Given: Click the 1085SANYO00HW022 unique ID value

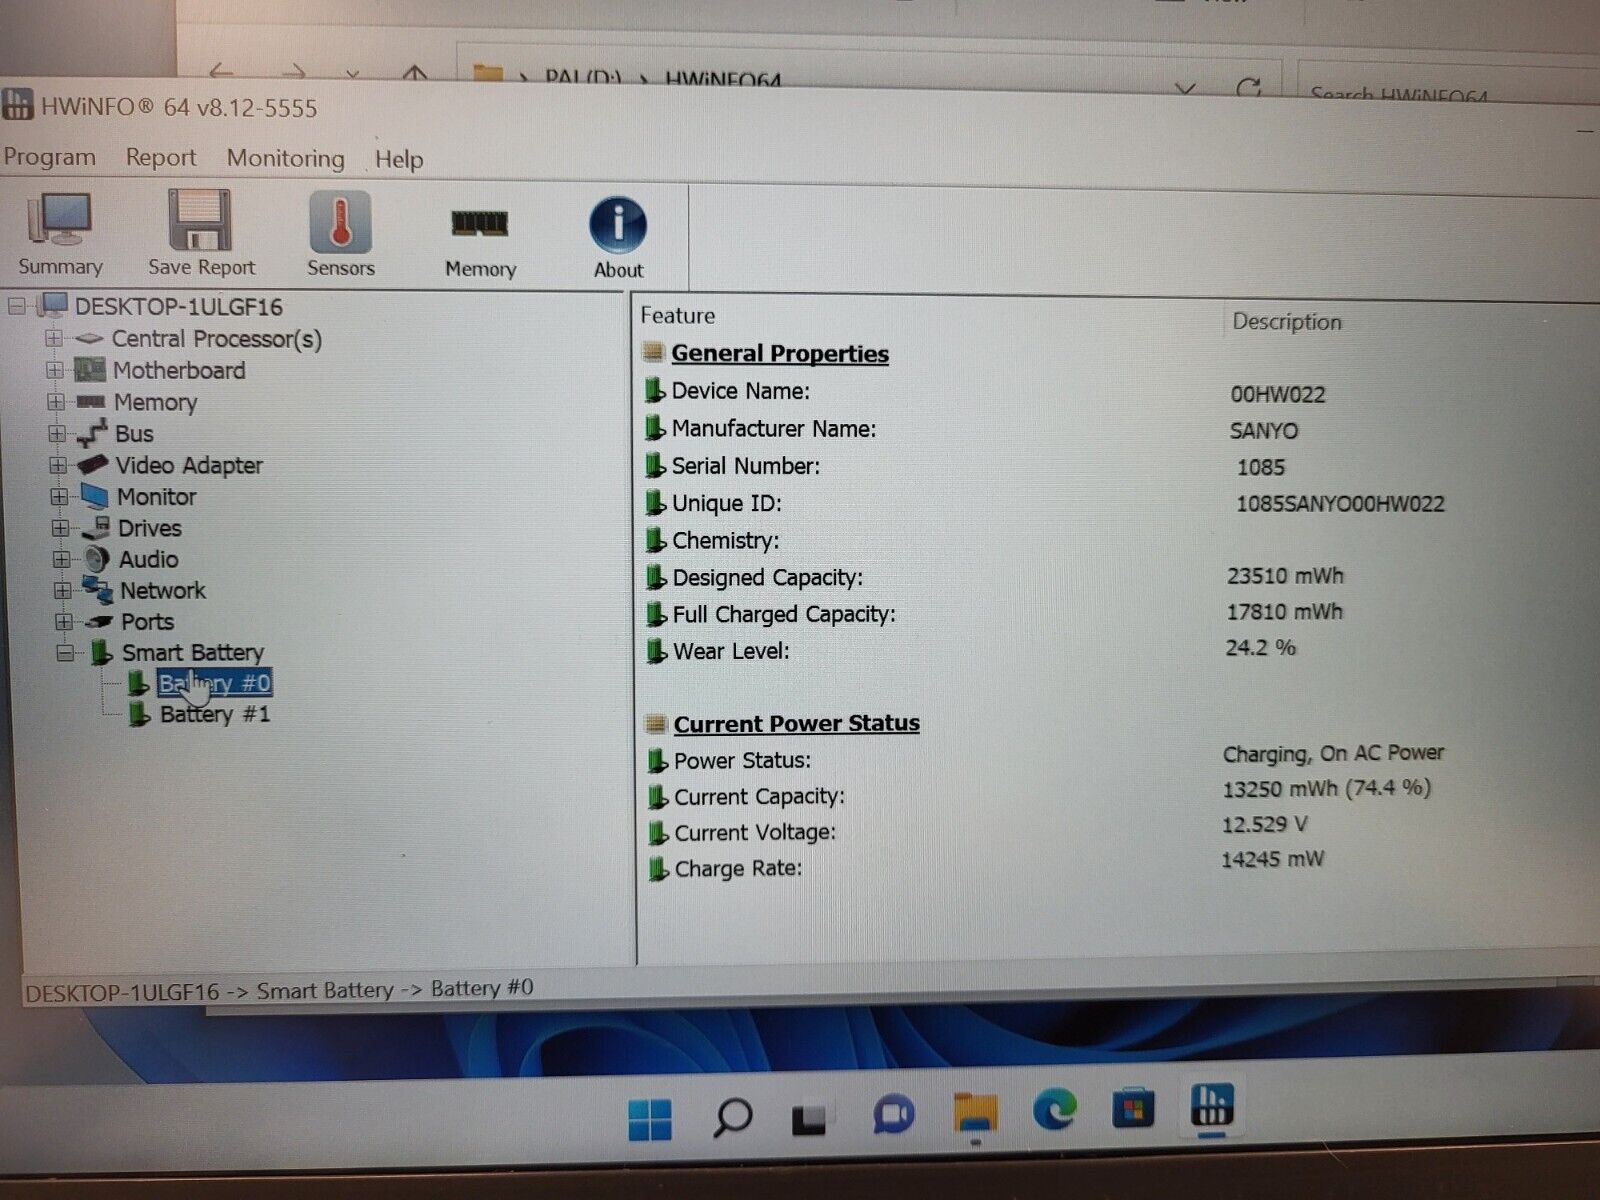Looking at the screenshot, I should click(x=1340, y=504).
